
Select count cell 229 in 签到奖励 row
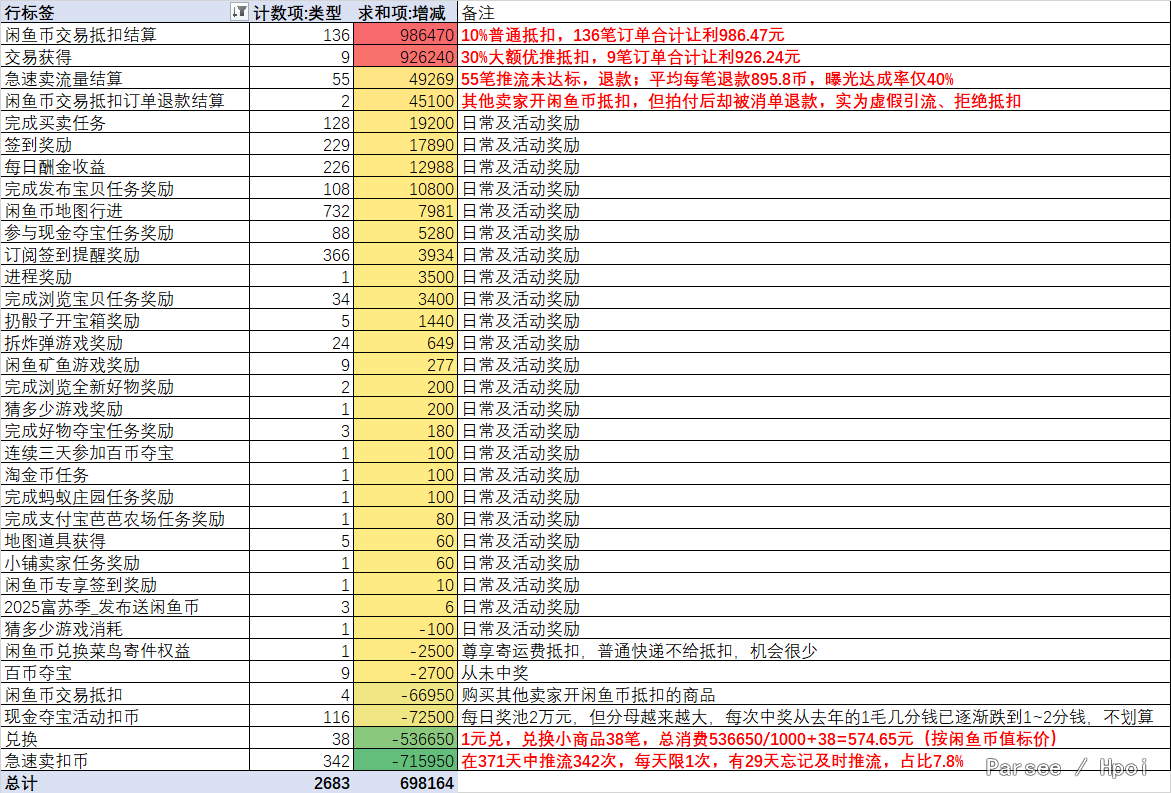tap(301, 145)
